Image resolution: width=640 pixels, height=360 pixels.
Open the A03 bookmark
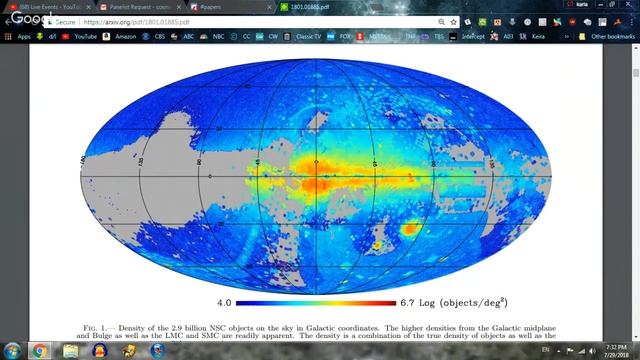[x=502, y=36]
